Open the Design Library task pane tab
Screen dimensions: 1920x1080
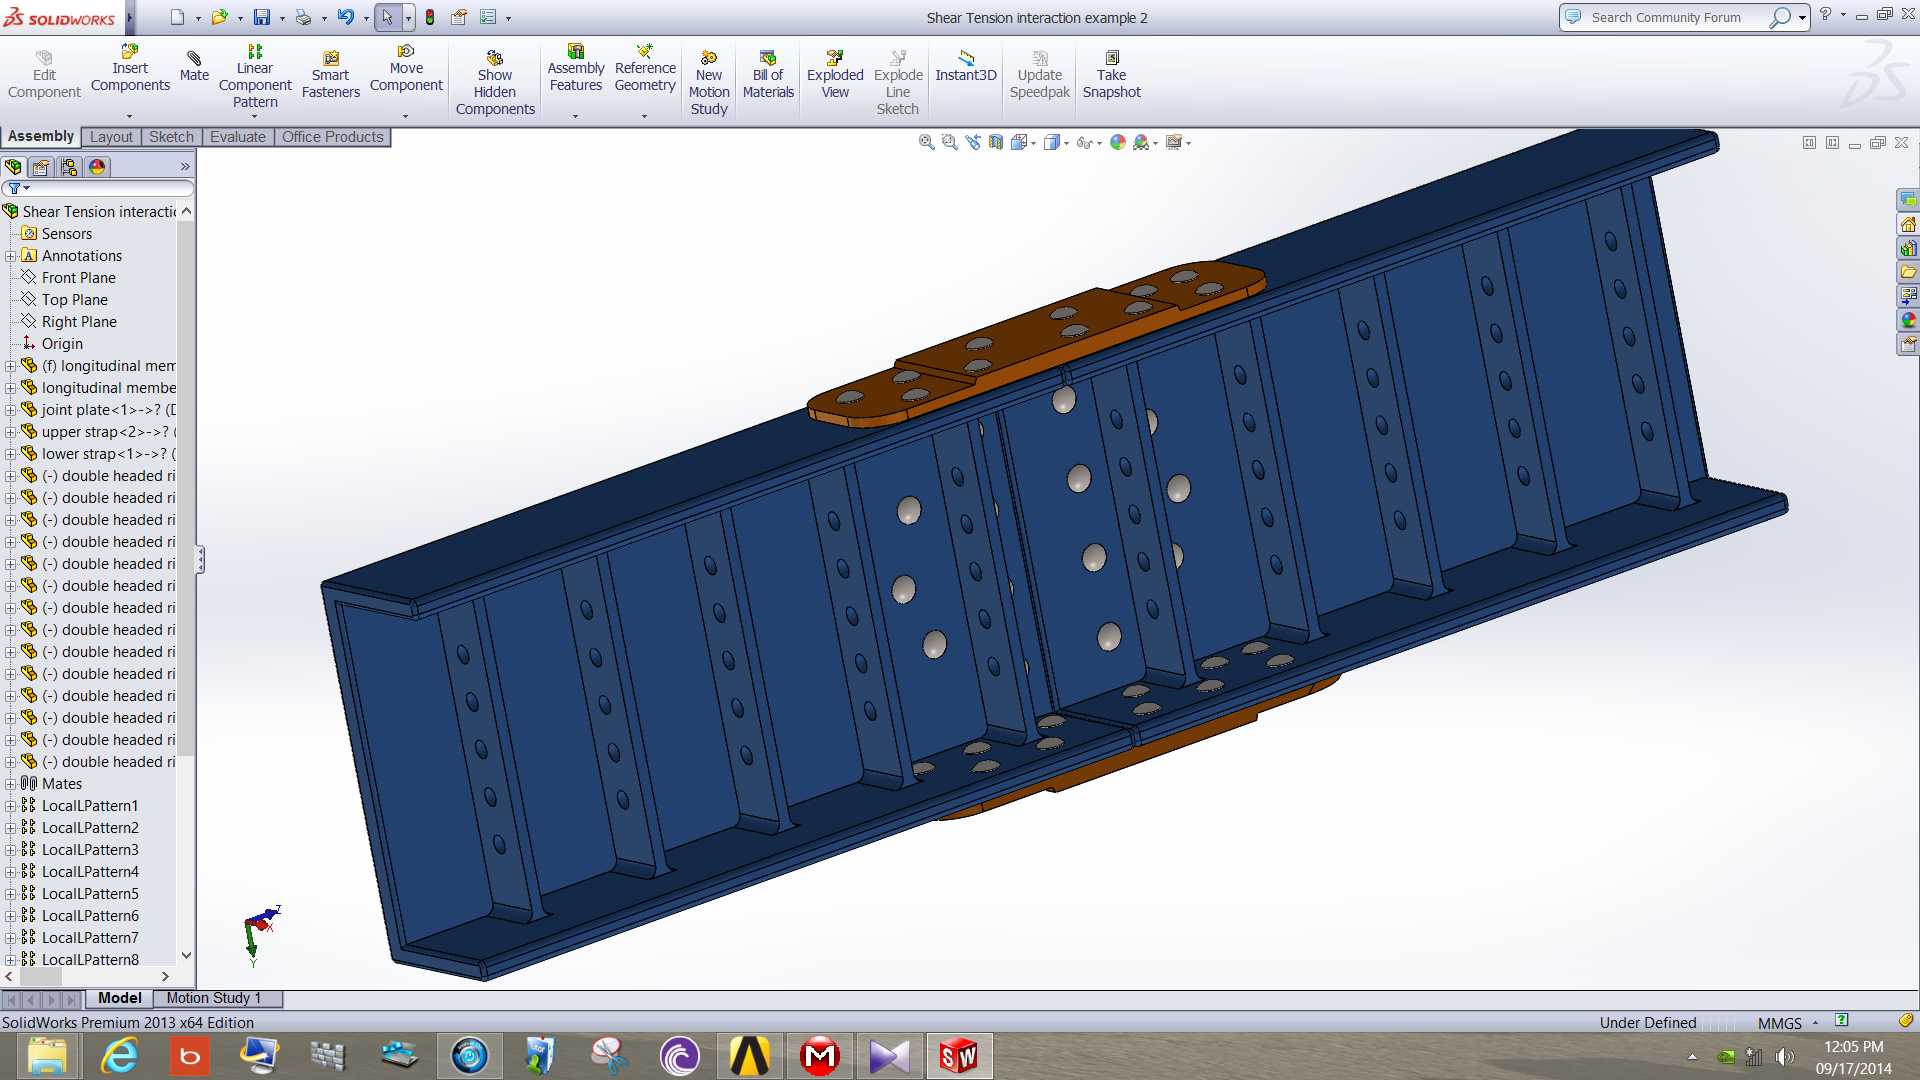pyautogui.click(x=1908, y=249)
